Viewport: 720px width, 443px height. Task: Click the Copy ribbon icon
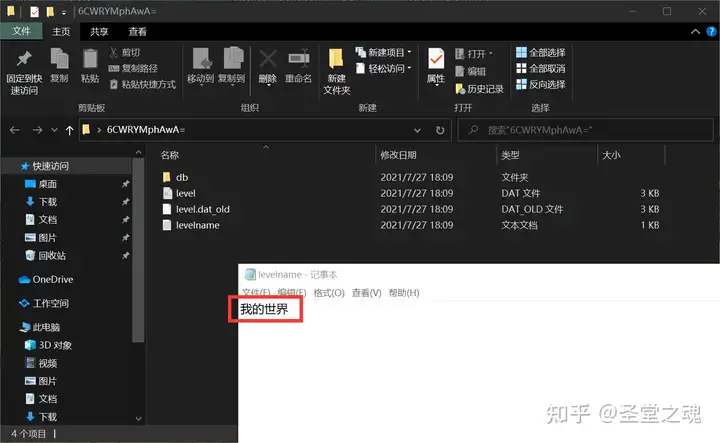pyautogui.click(x=59, y=59)
